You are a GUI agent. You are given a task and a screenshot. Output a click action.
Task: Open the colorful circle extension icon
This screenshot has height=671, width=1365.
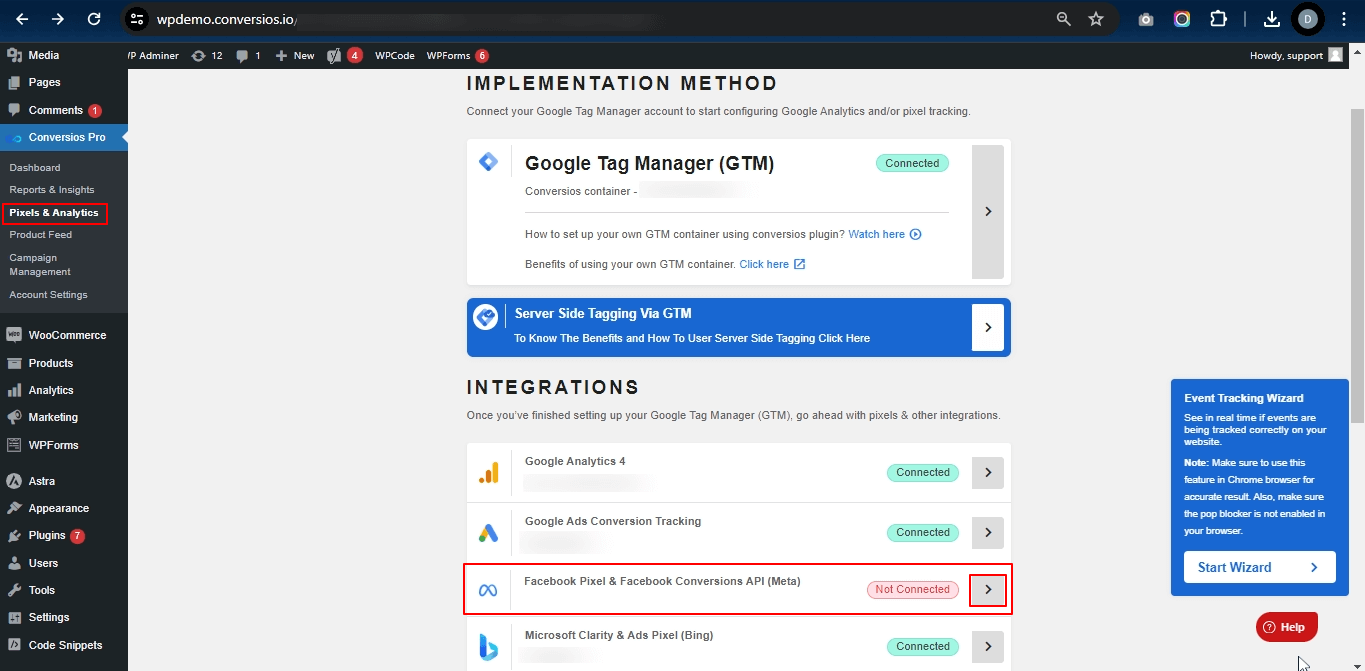[x=1182, y=19]
